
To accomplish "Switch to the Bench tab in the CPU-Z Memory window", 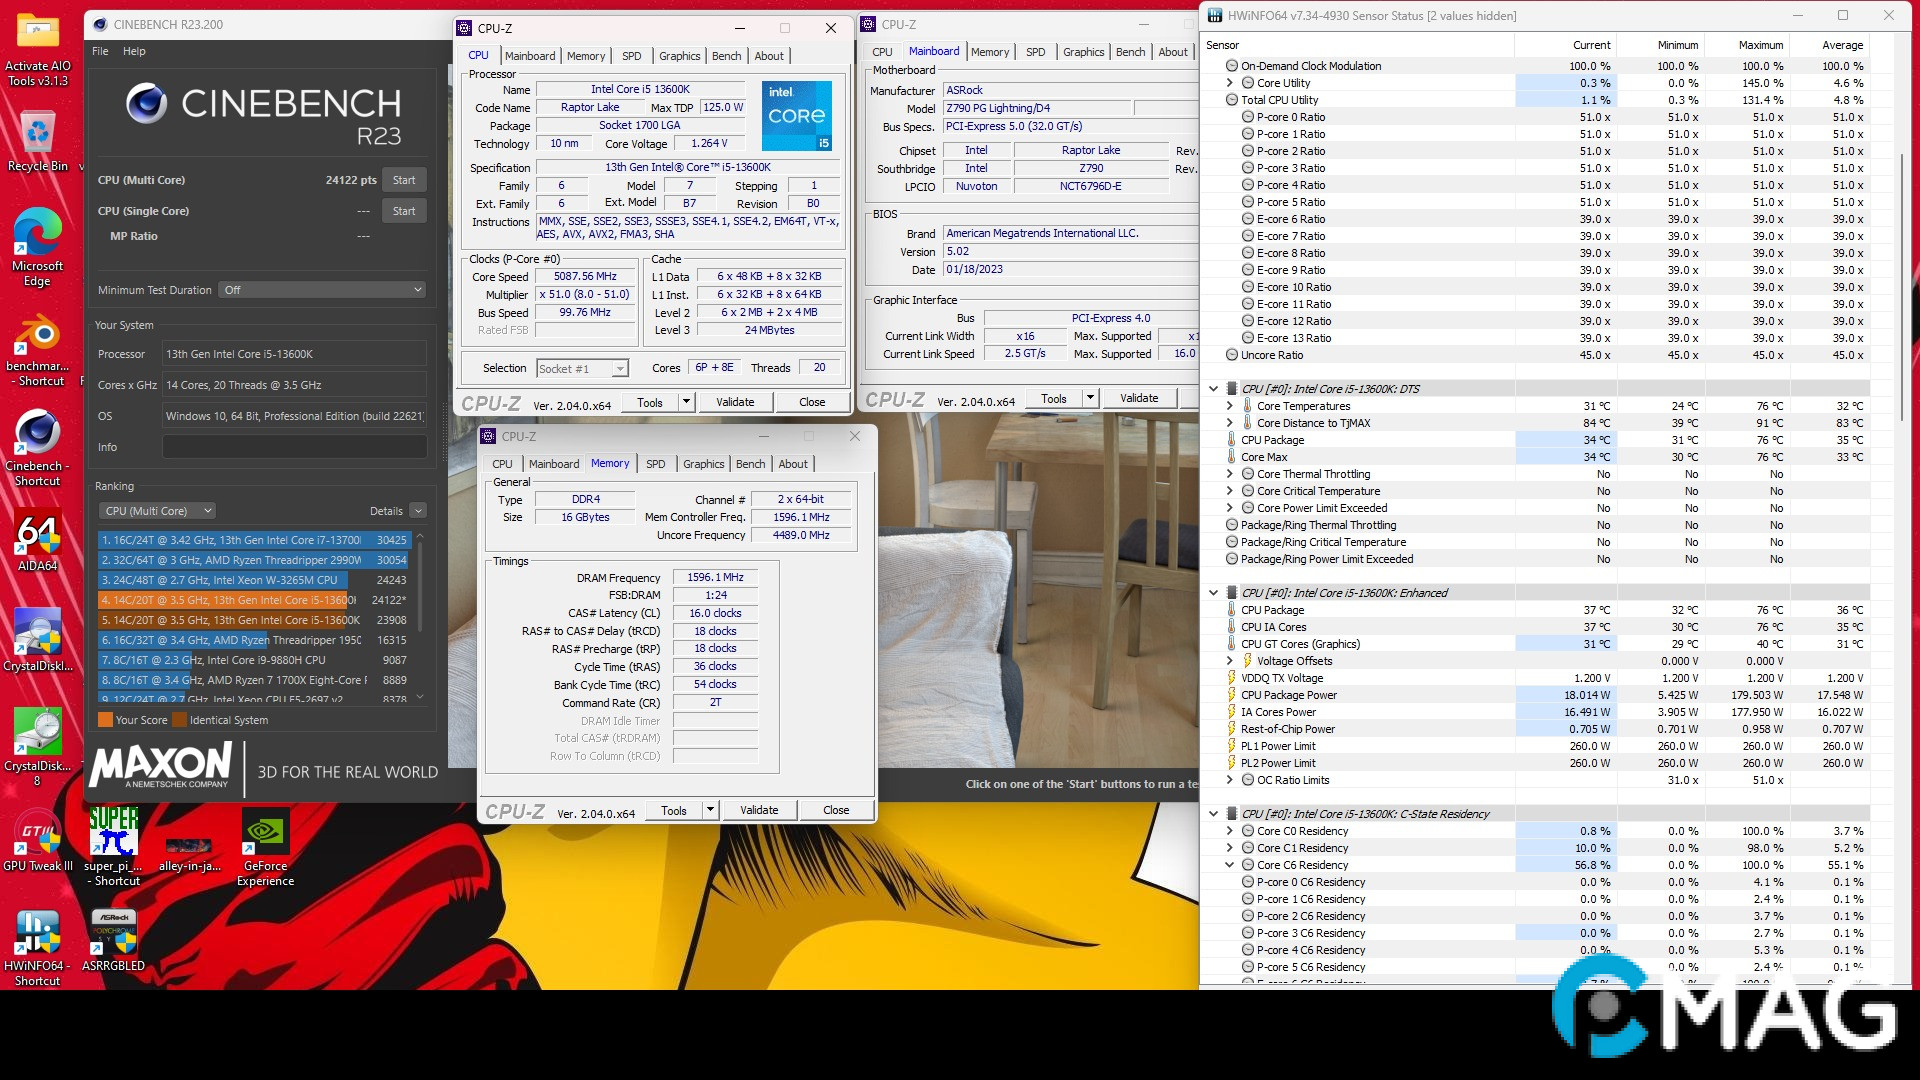I will pos(750,464).
